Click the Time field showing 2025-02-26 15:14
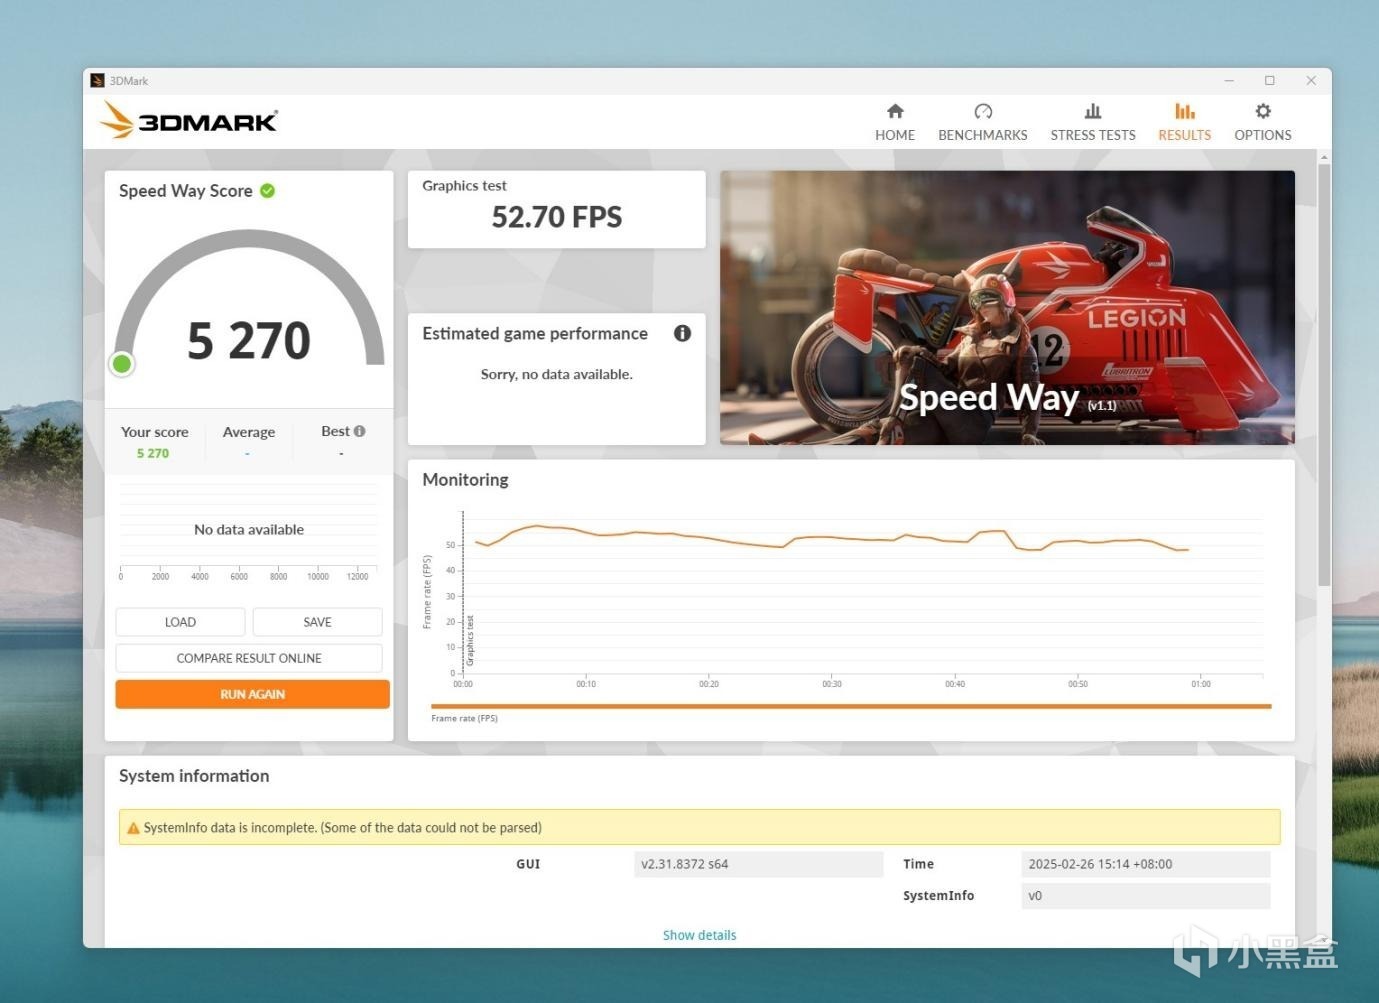This screenshot has width=1379, height=1003. [1146, 864]
